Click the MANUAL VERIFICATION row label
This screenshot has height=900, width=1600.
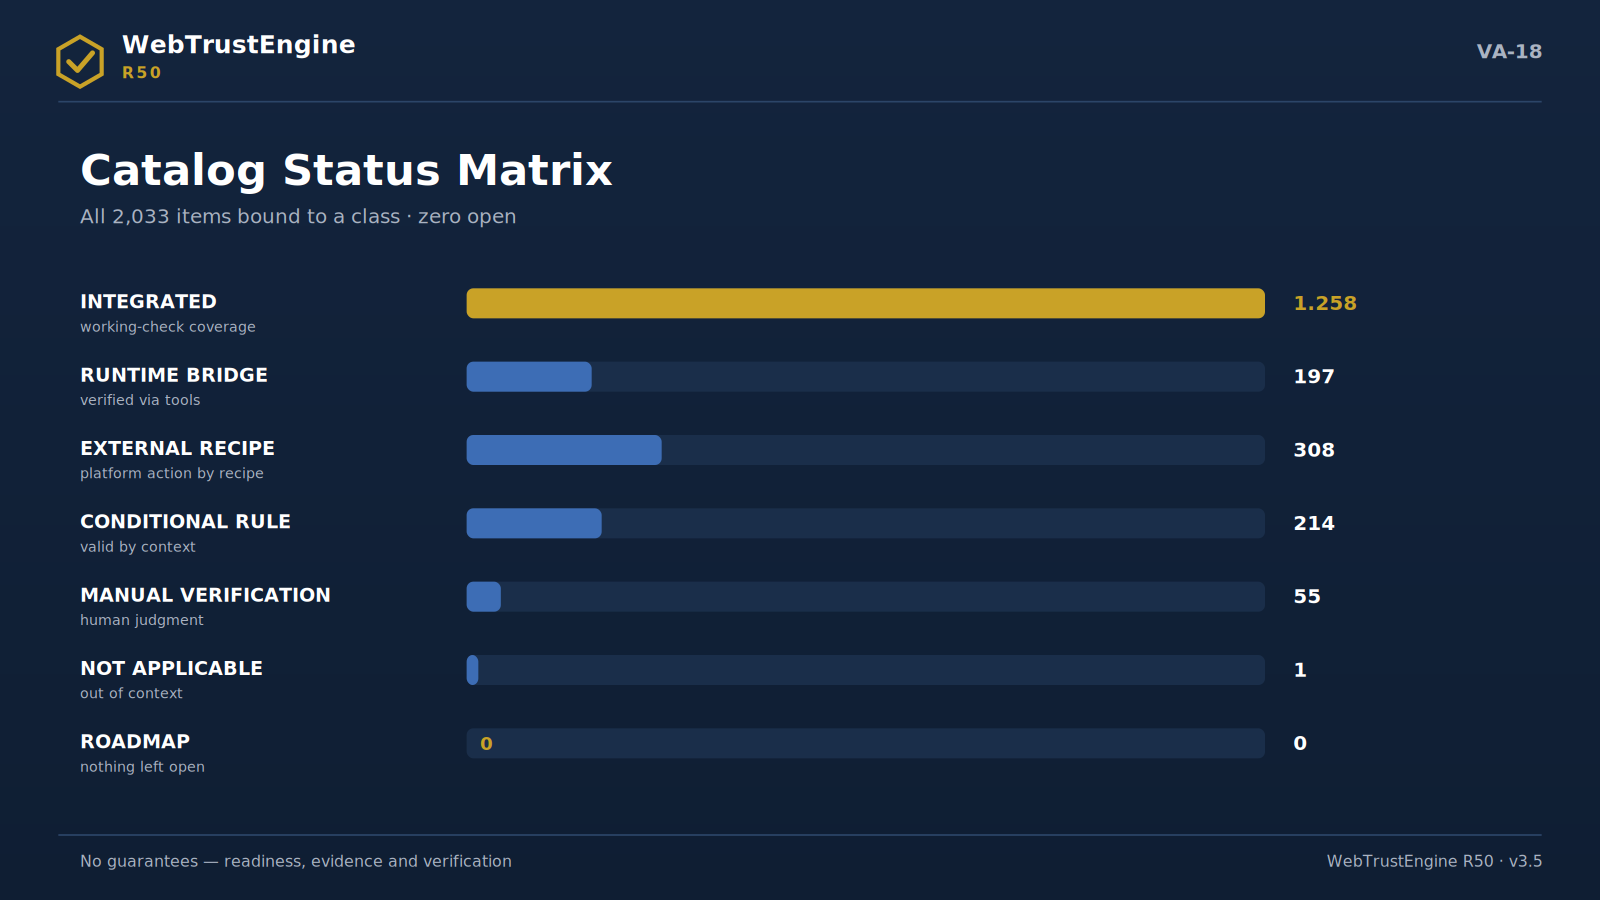click(x=205, y=595)
